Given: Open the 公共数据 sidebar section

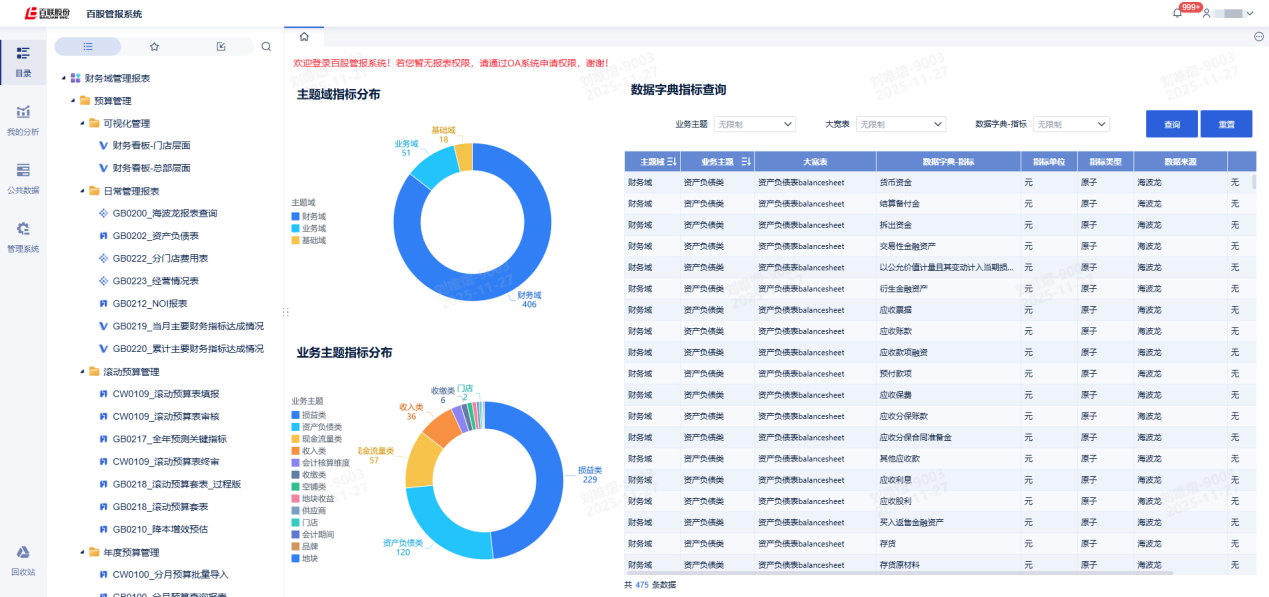Looking at the screenshot, I should coord(22,176).
